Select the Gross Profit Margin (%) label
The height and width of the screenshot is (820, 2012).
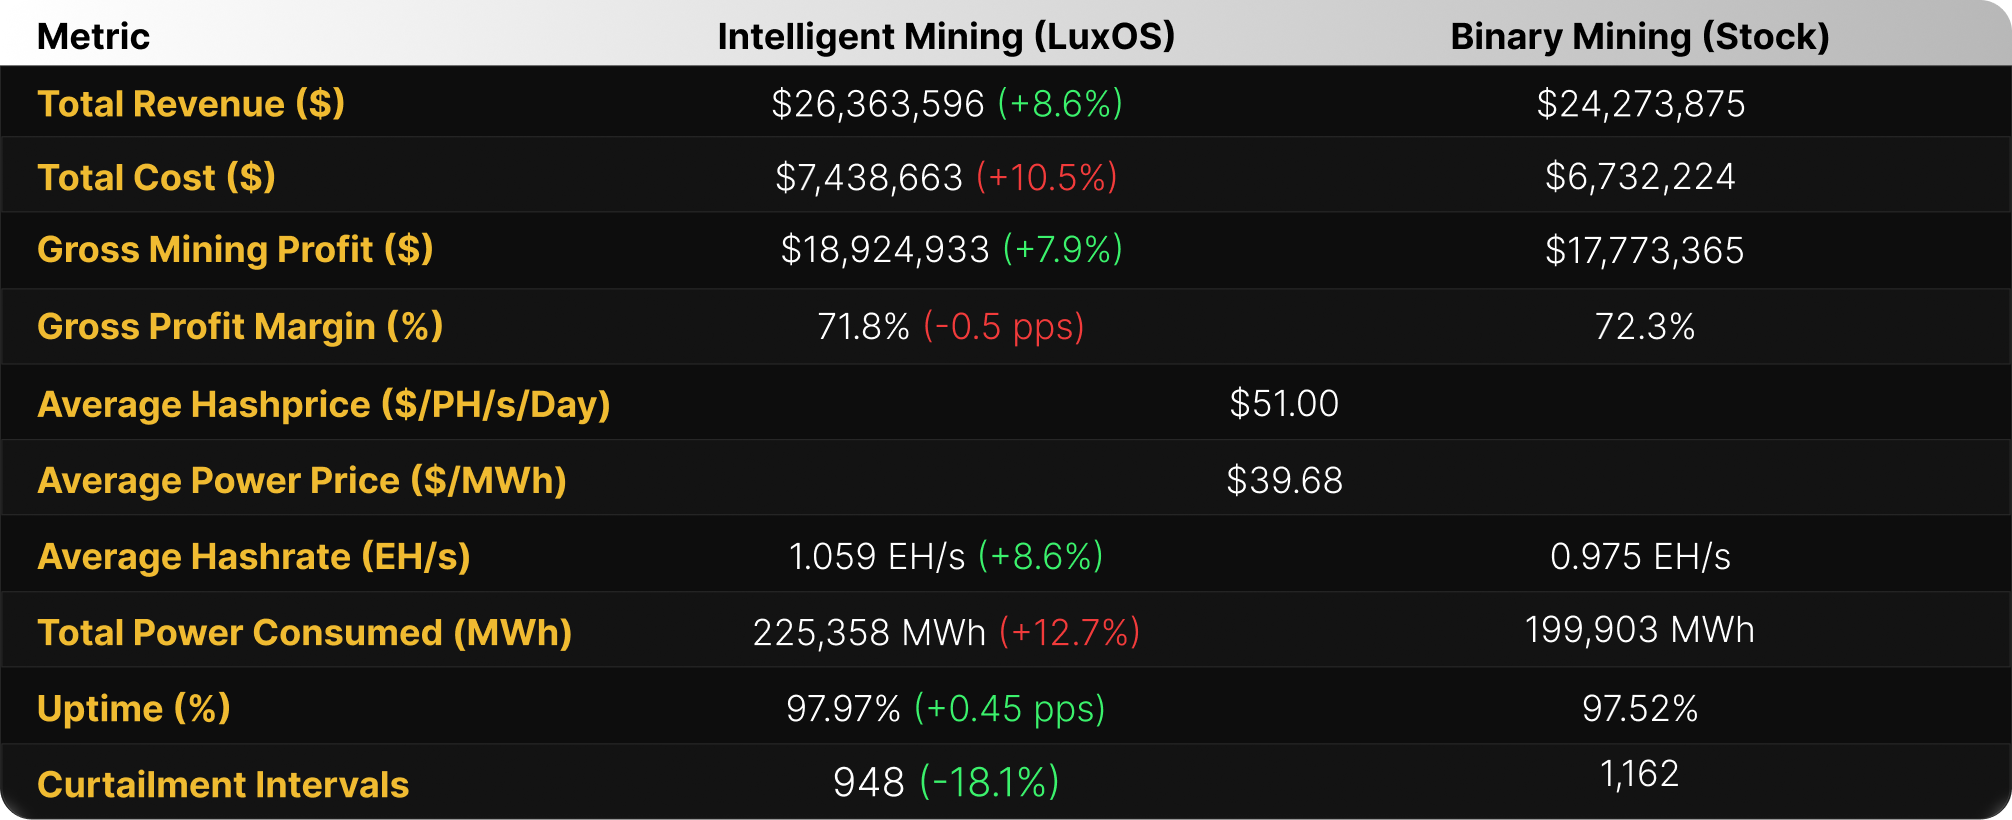tap(240, 327)
